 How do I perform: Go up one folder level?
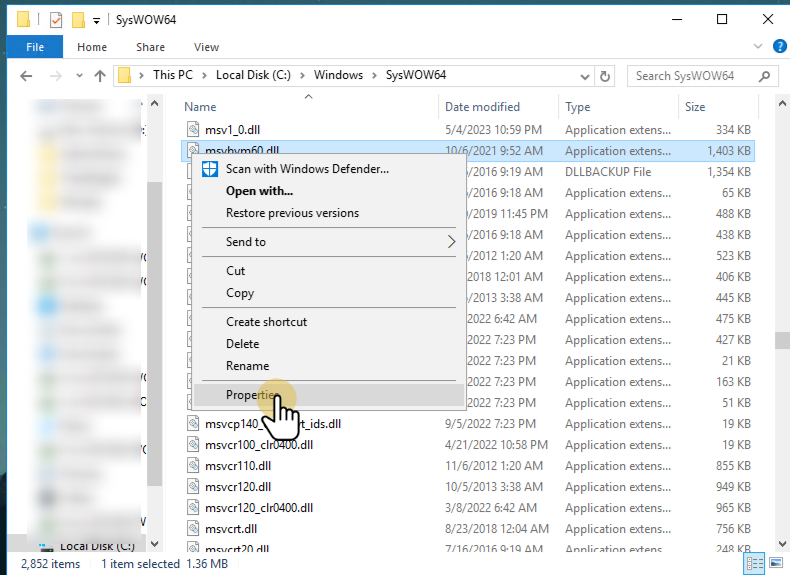pyautogui.click(x=100, y=76)
